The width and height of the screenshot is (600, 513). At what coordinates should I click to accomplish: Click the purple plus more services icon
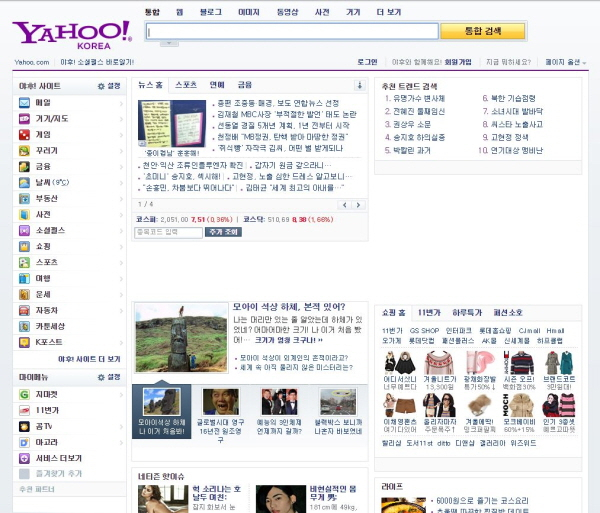(x=24, y=458)
